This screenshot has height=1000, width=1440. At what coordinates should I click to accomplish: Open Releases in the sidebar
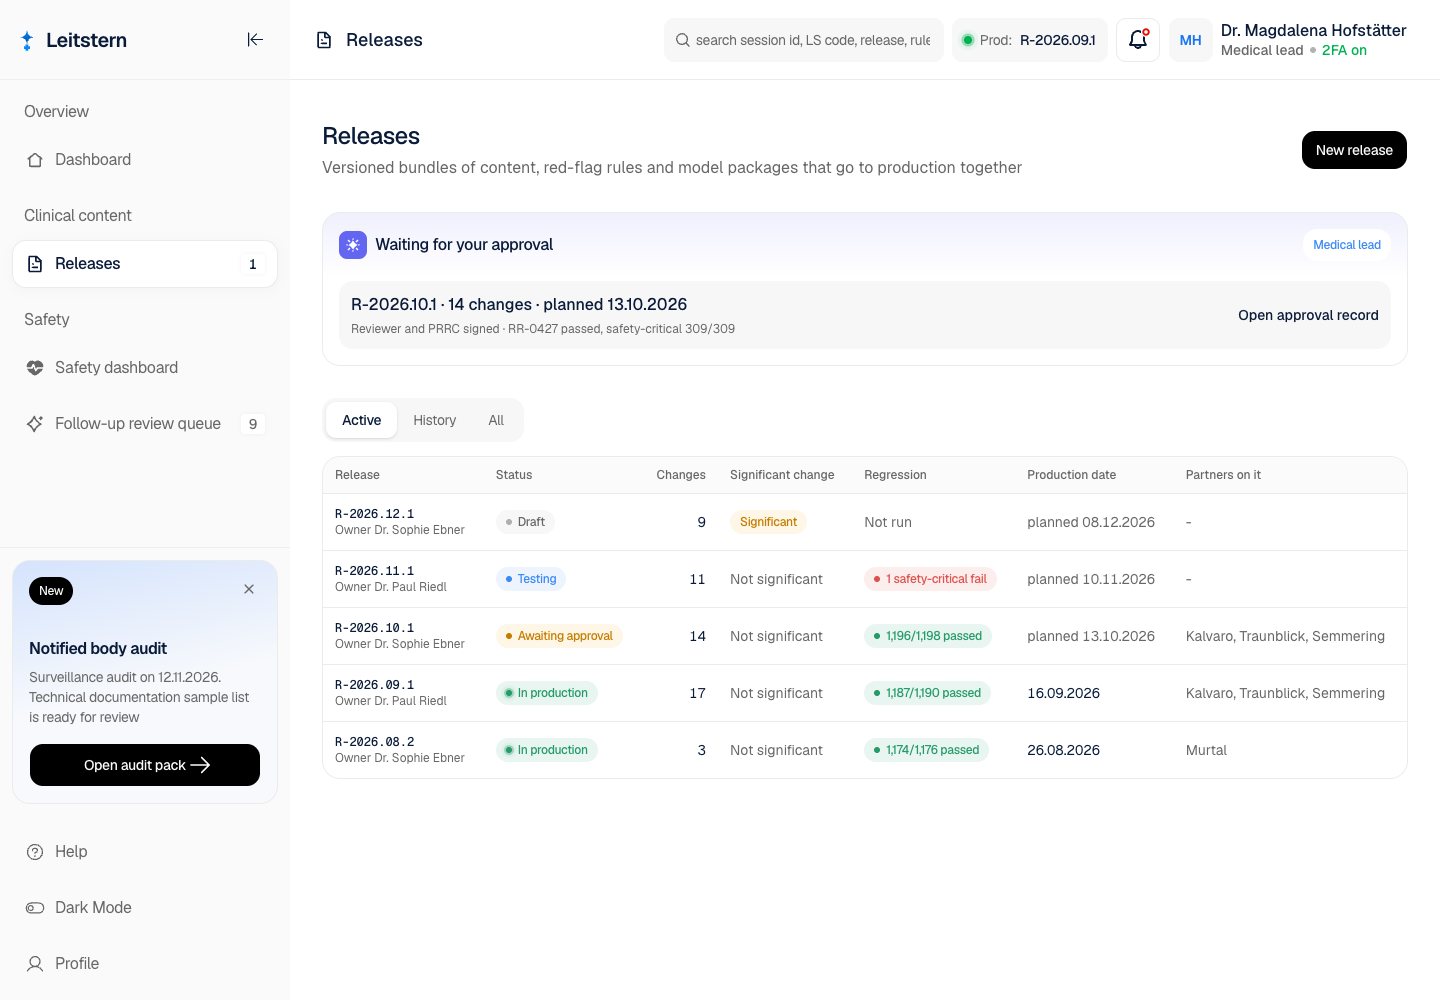coord(145,264)
